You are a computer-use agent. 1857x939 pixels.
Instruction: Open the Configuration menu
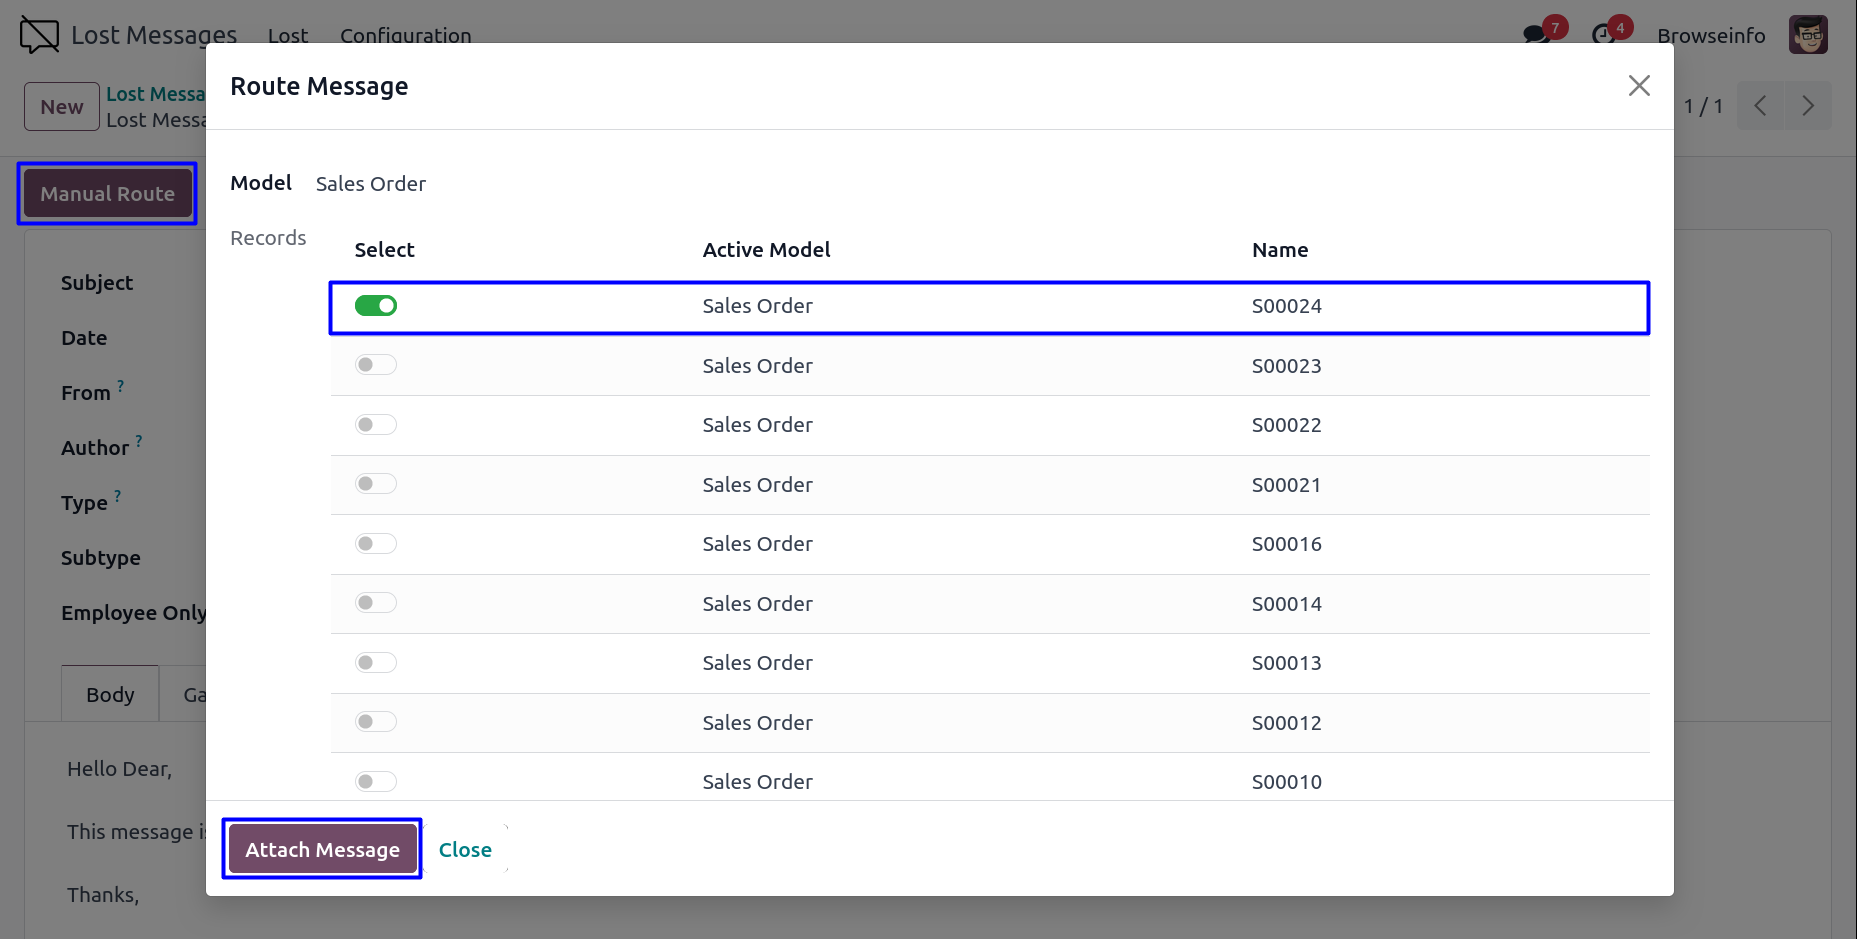pyautogui.click(x=405, y=35)
